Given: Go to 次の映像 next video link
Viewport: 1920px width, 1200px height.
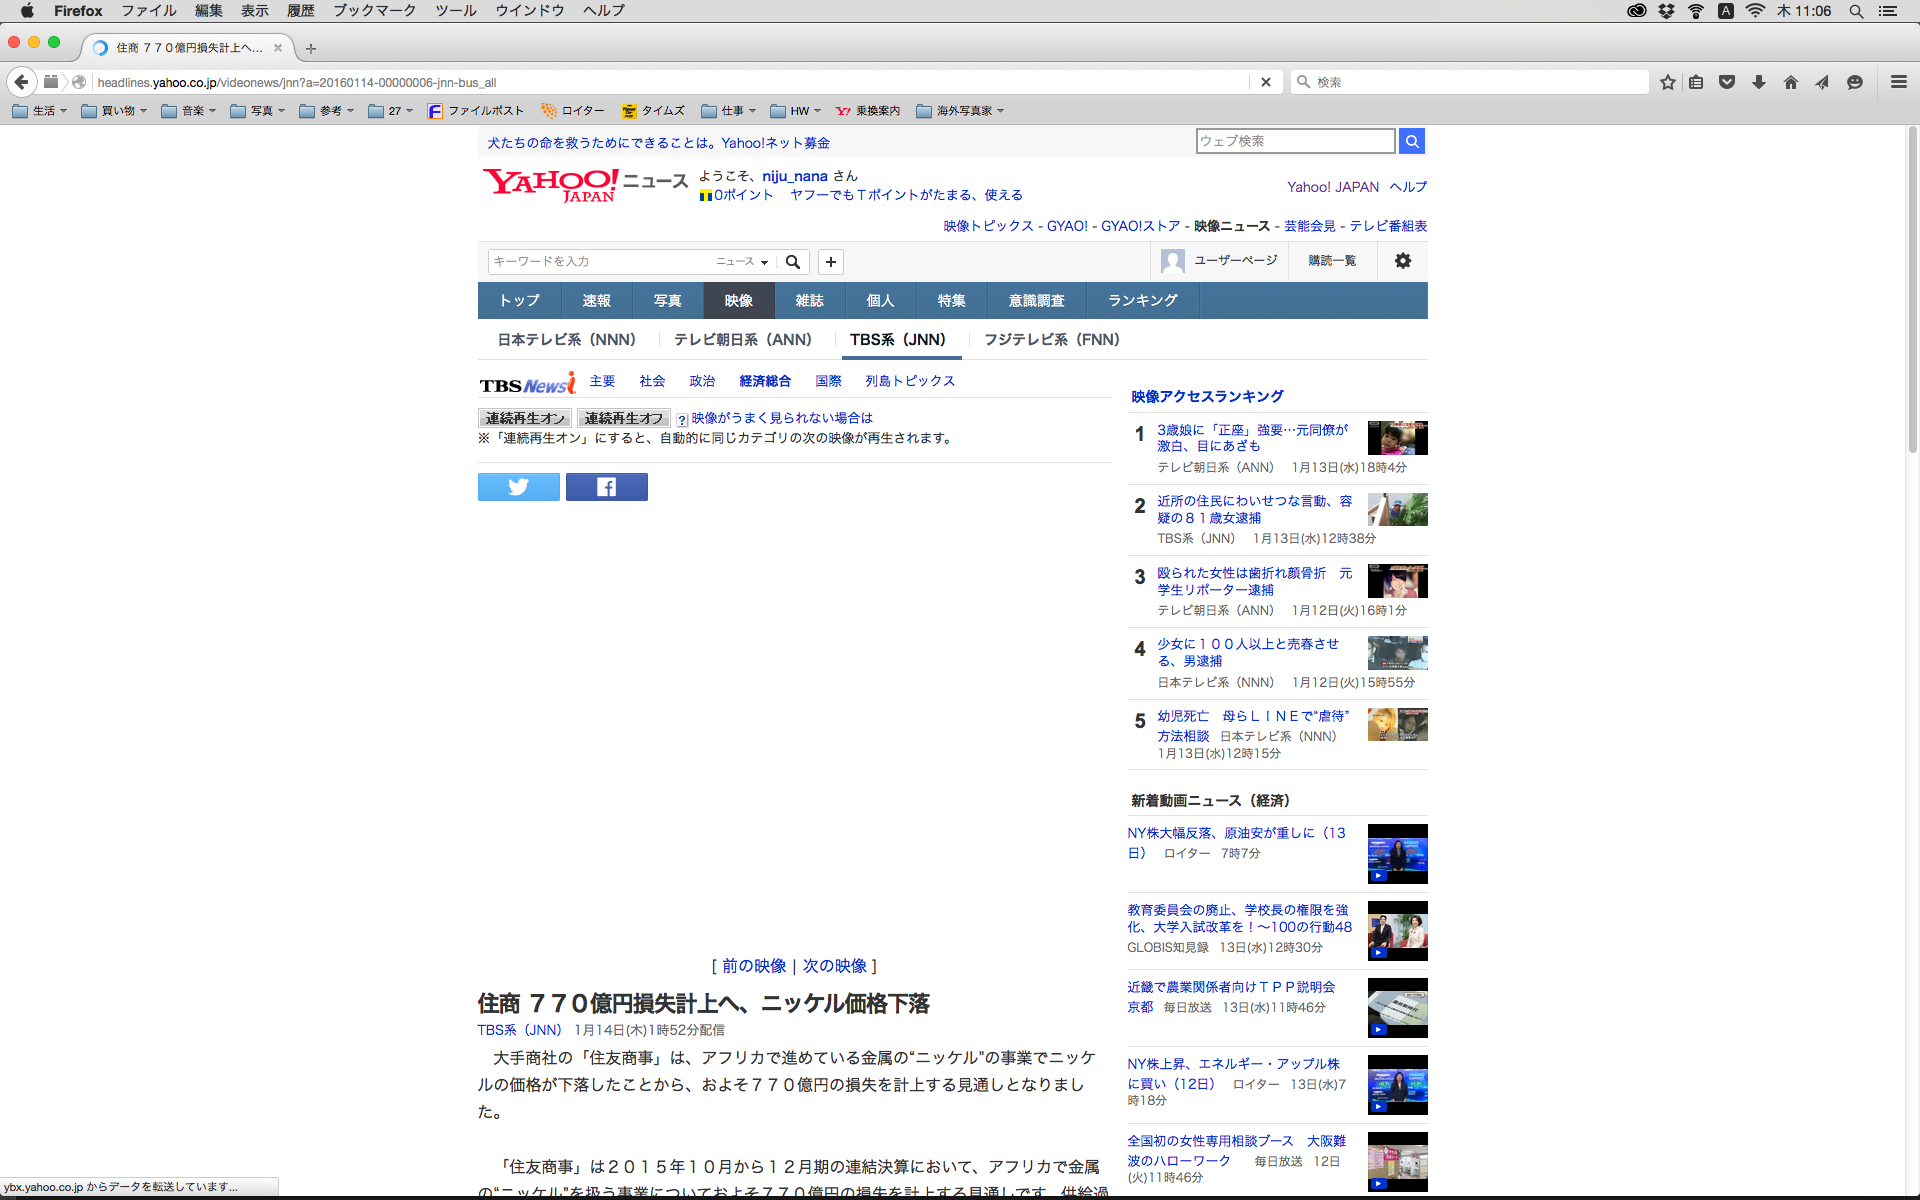Looking at the screenshot, I should point(834,966).
